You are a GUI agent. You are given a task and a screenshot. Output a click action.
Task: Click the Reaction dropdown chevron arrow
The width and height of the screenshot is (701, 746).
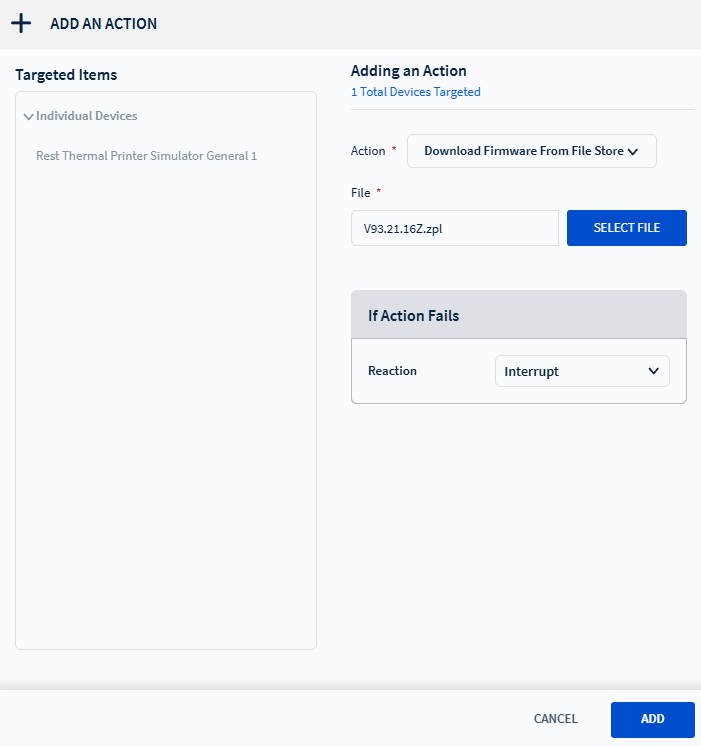click(654, 371)
